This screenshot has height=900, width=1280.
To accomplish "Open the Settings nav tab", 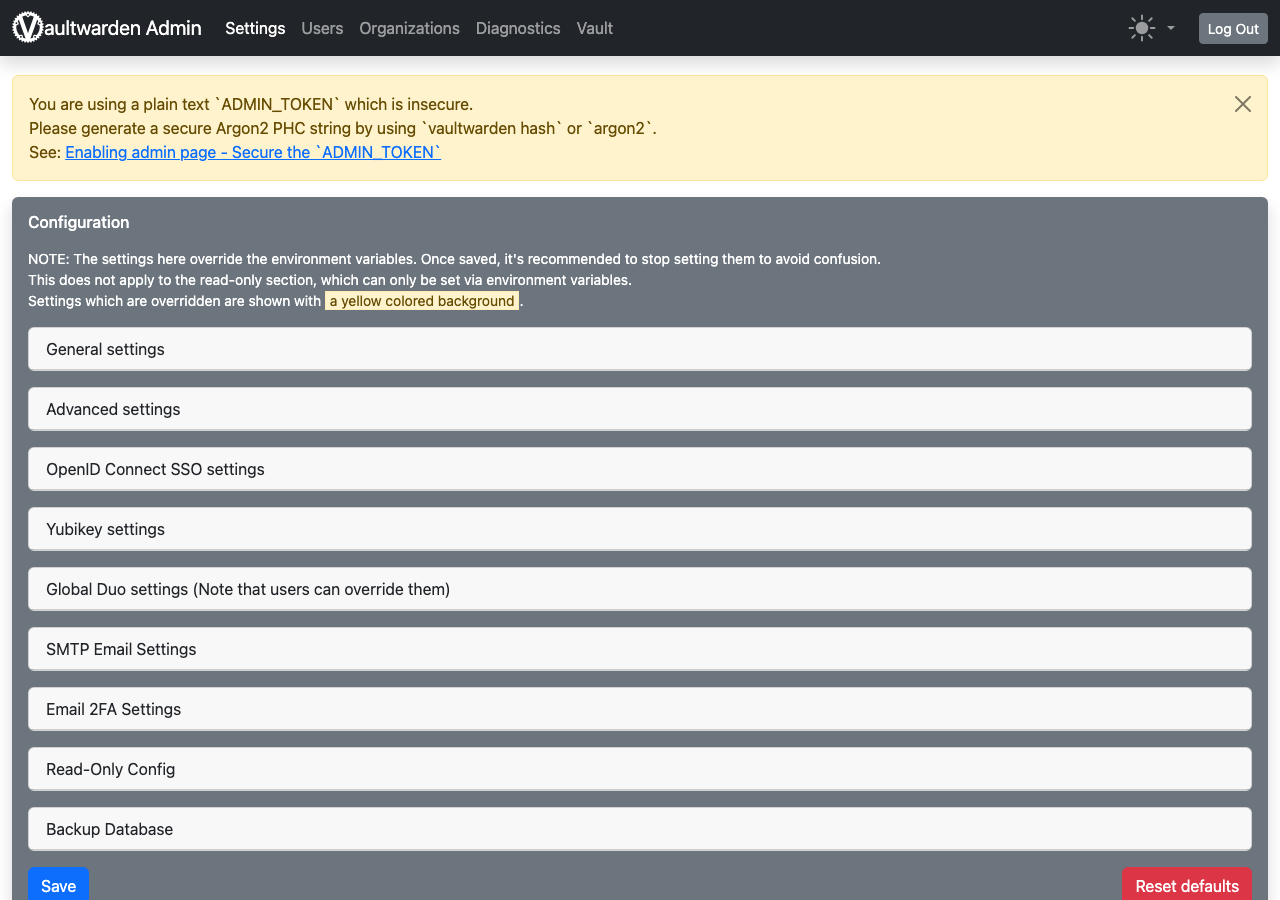I will tap(255, 28).
